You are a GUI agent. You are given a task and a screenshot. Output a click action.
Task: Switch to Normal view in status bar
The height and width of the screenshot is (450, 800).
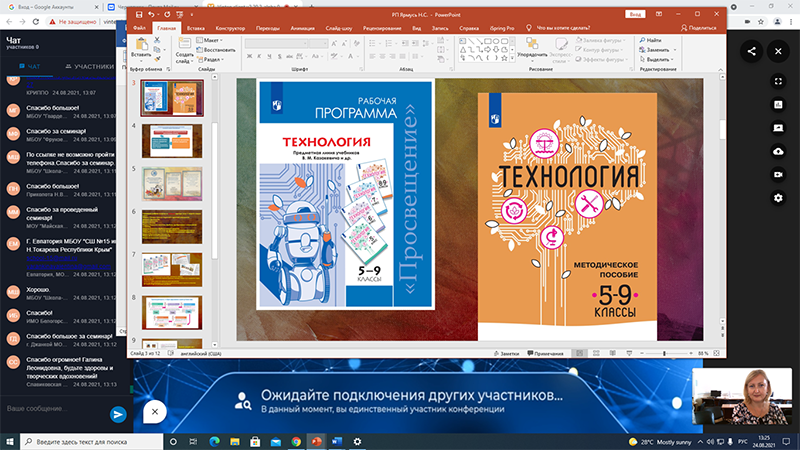pyautogui.click(x=580, y=353)
